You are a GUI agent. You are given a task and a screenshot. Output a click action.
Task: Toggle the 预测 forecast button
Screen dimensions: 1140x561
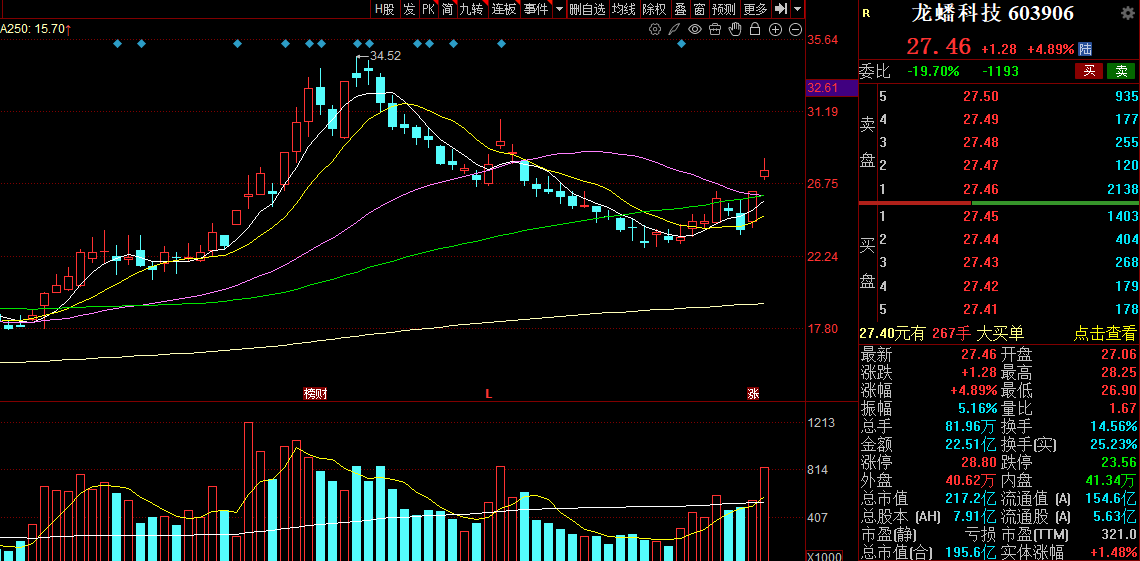tap(723, 9)
